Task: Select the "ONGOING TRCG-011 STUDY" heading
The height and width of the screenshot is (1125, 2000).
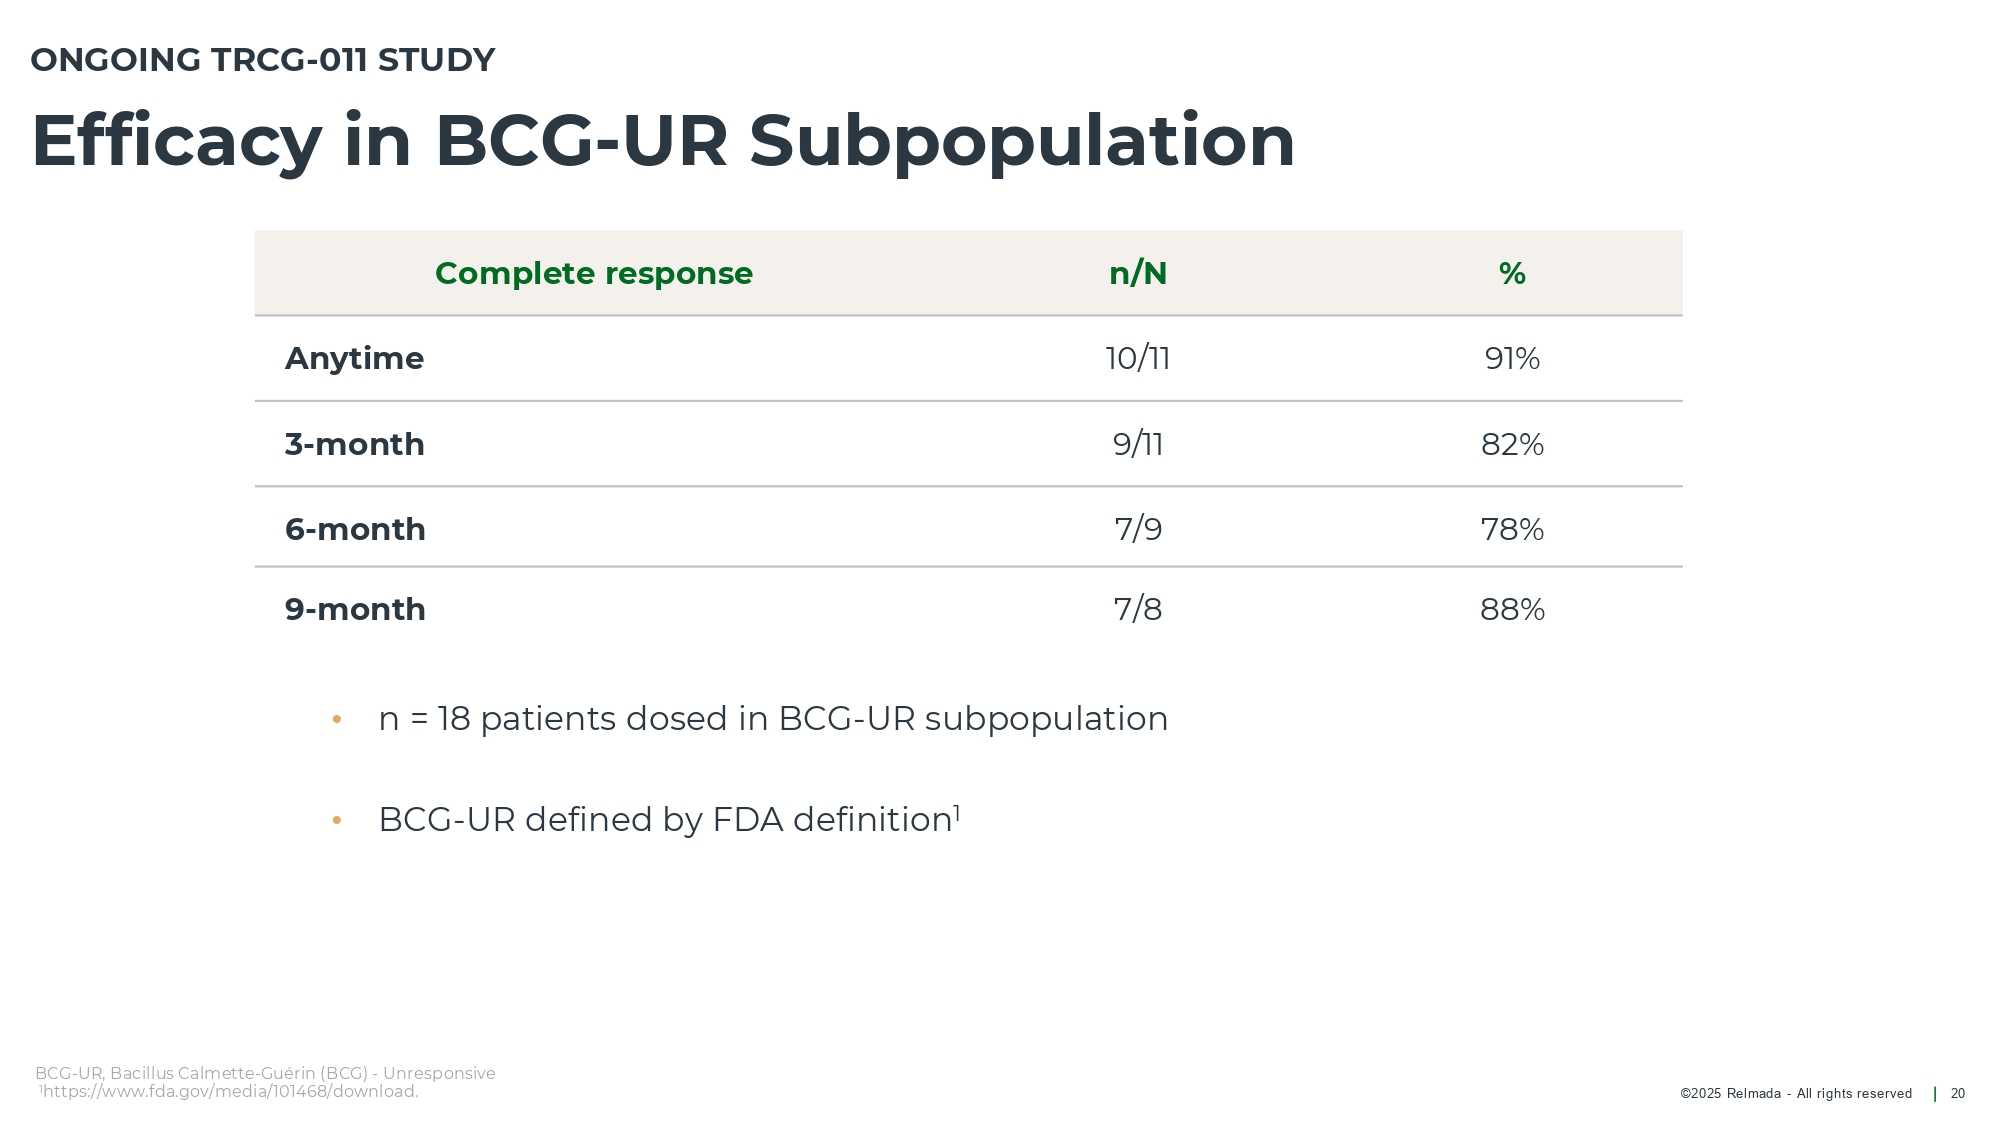Action: [263, 60]
